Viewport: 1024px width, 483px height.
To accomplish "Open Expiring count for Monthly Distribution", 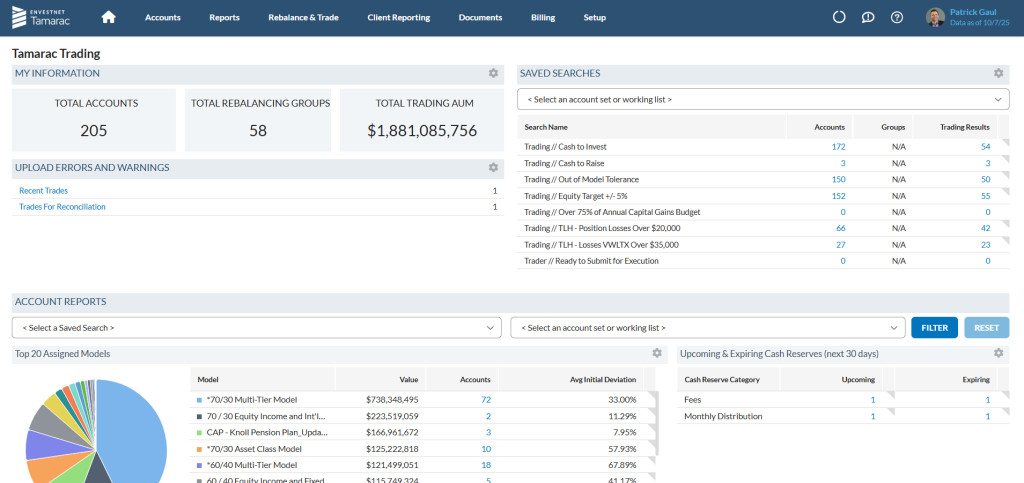I will (987, 416).
